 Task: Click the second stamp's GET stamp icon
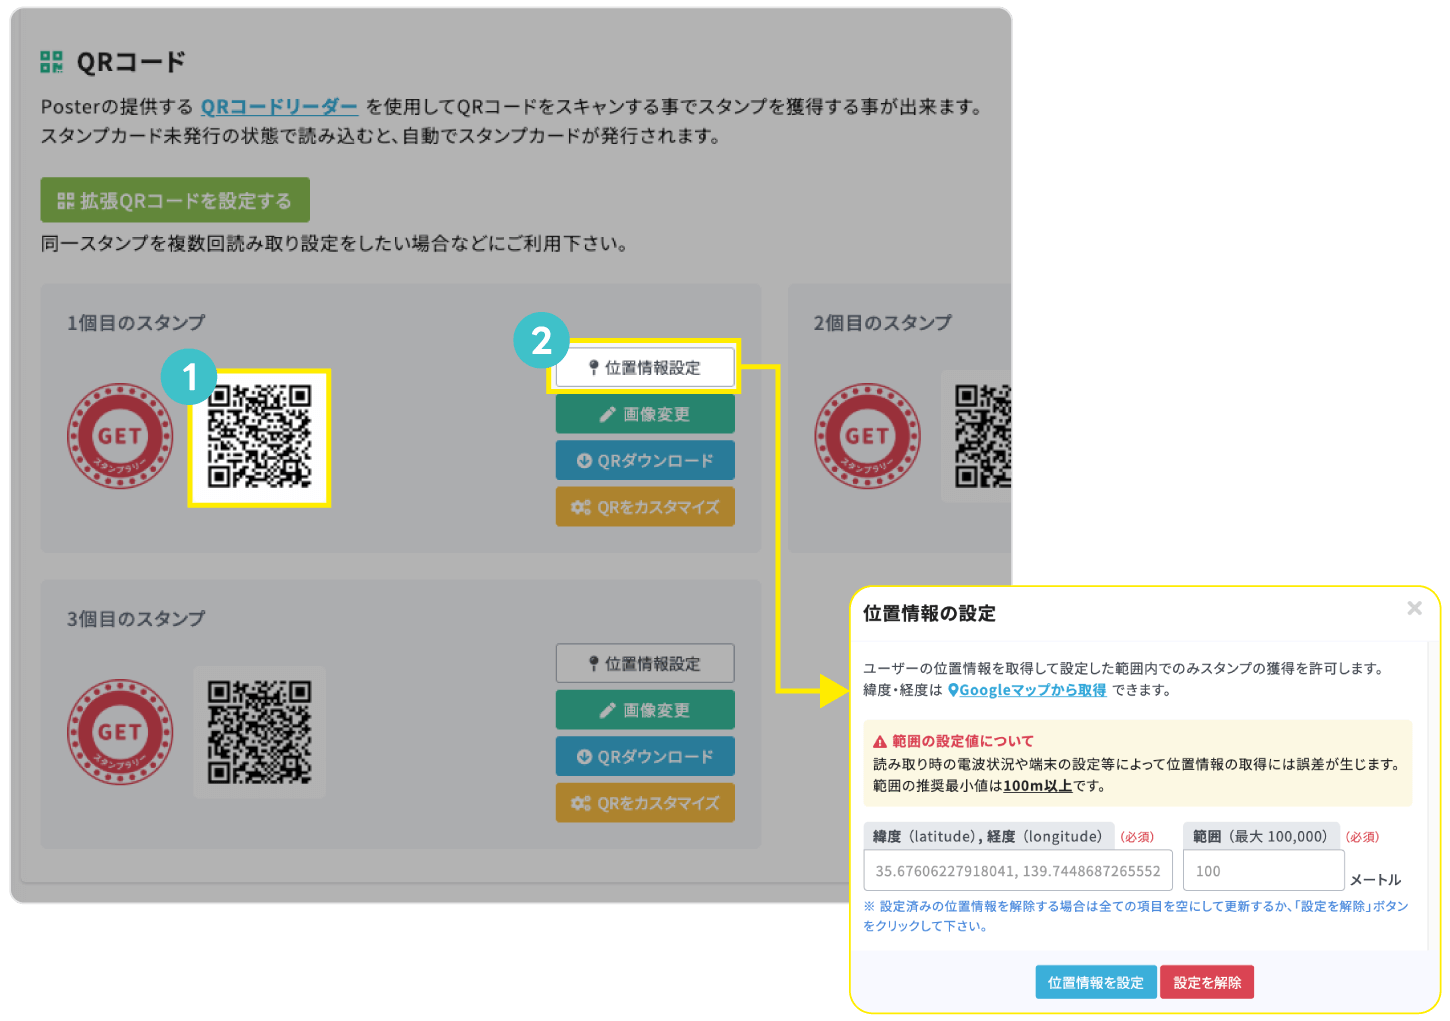pyautogui.click(x=867, y=436)
